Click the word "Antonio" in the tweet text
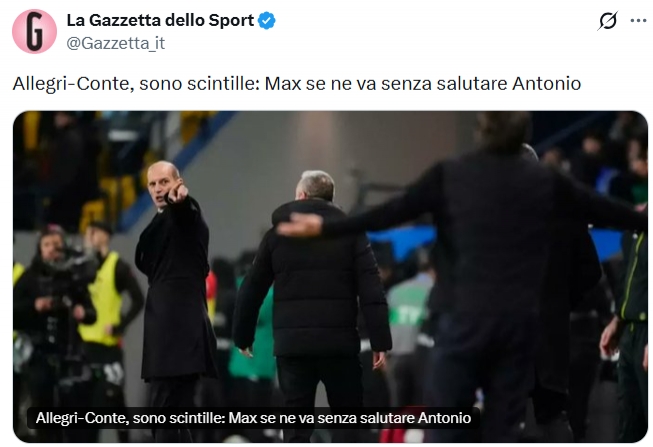The height and width of the screenshot is (447, 653). (546, 84)
